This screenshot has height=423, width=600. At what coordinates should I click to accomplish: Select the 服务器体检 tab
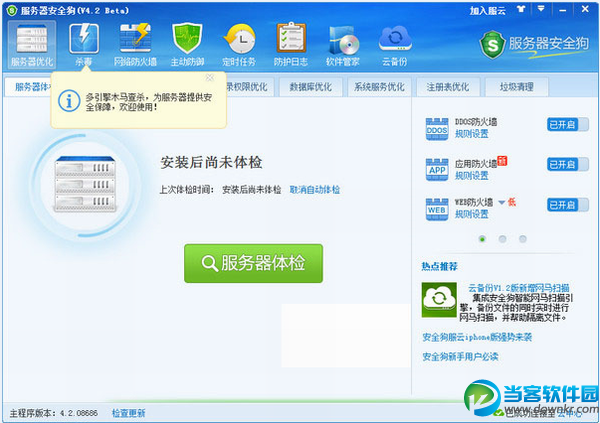coord(29,87)
